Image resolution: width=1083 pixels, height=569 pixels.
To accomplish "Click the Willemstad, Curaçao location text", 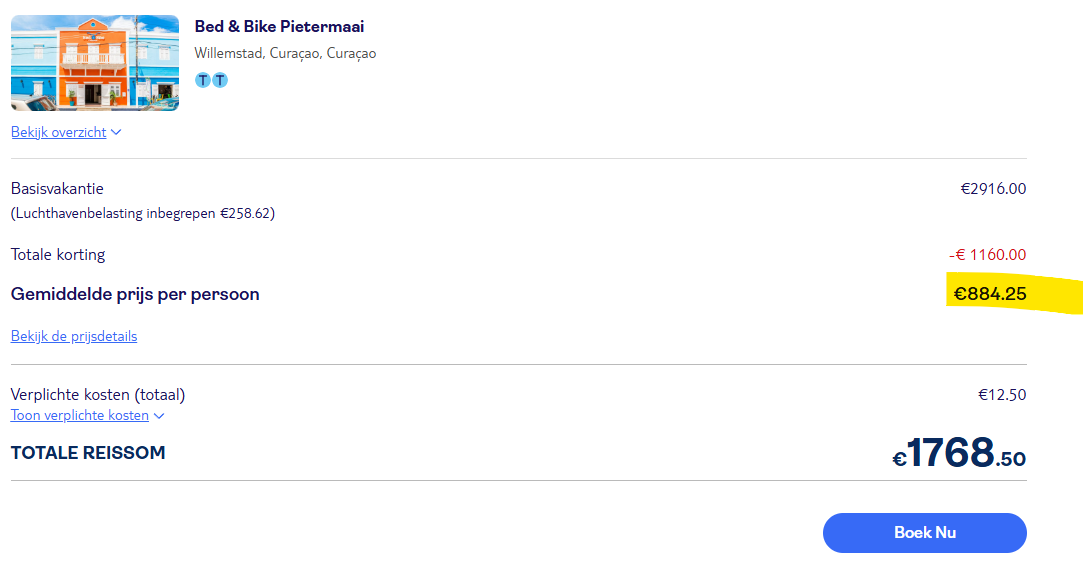I will point(285,53).
